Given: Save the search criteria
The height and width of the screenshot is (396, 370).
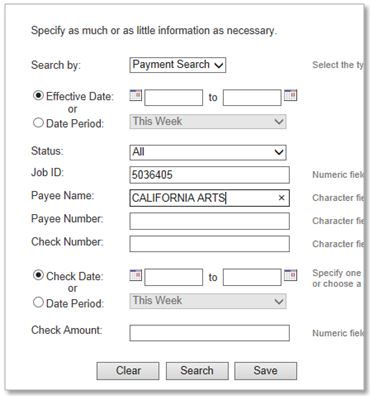Looking at the screenshot, I should pos(265,371).
